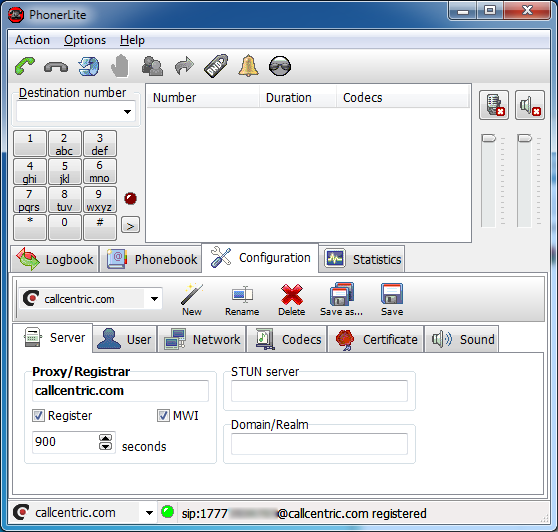Image resolution: width=558 pixels, height=532 pixels.
Task: Click the Save as... floppy icon
Action: coord(341,299)
